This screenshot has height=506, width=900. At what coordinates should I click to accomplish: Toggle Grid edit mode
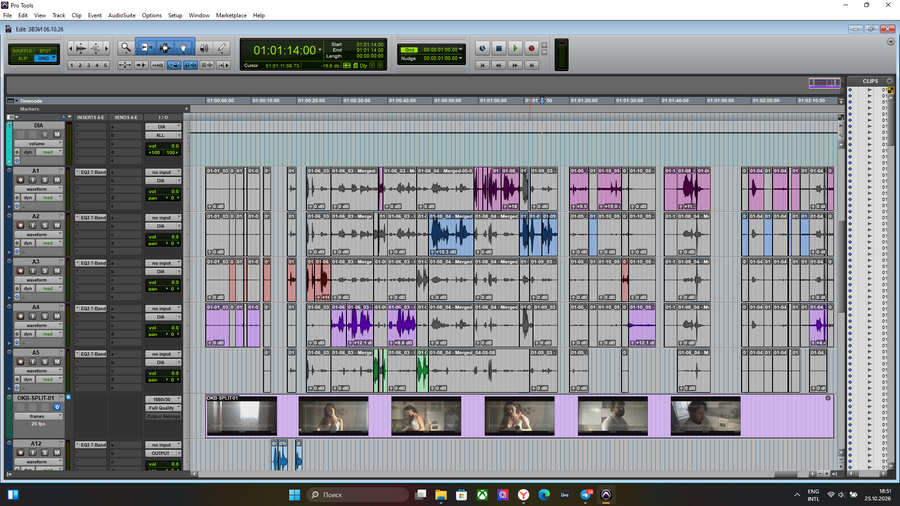tap(45, 58)
